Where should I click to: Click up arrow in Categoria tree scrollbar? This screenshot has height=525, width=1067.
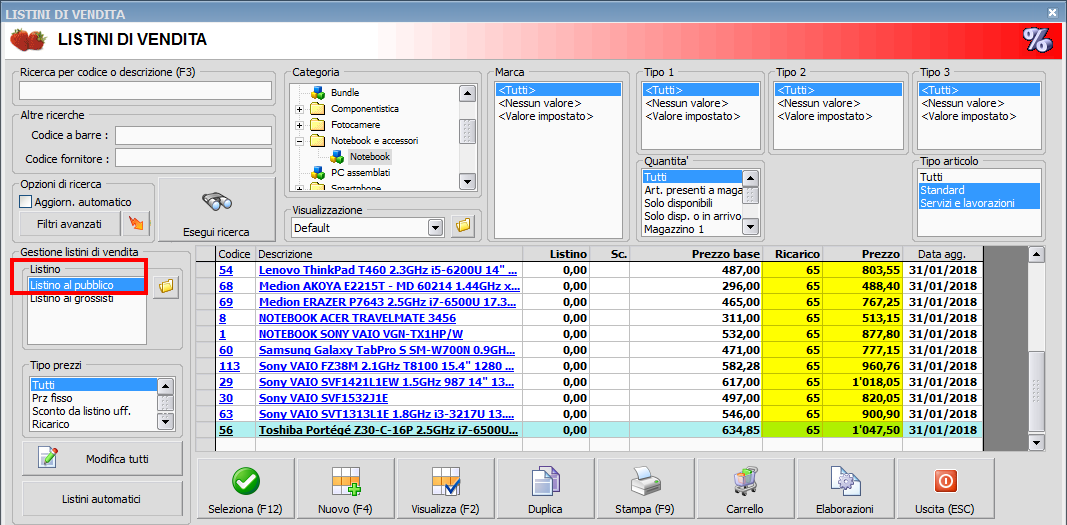tap(467, 93)
